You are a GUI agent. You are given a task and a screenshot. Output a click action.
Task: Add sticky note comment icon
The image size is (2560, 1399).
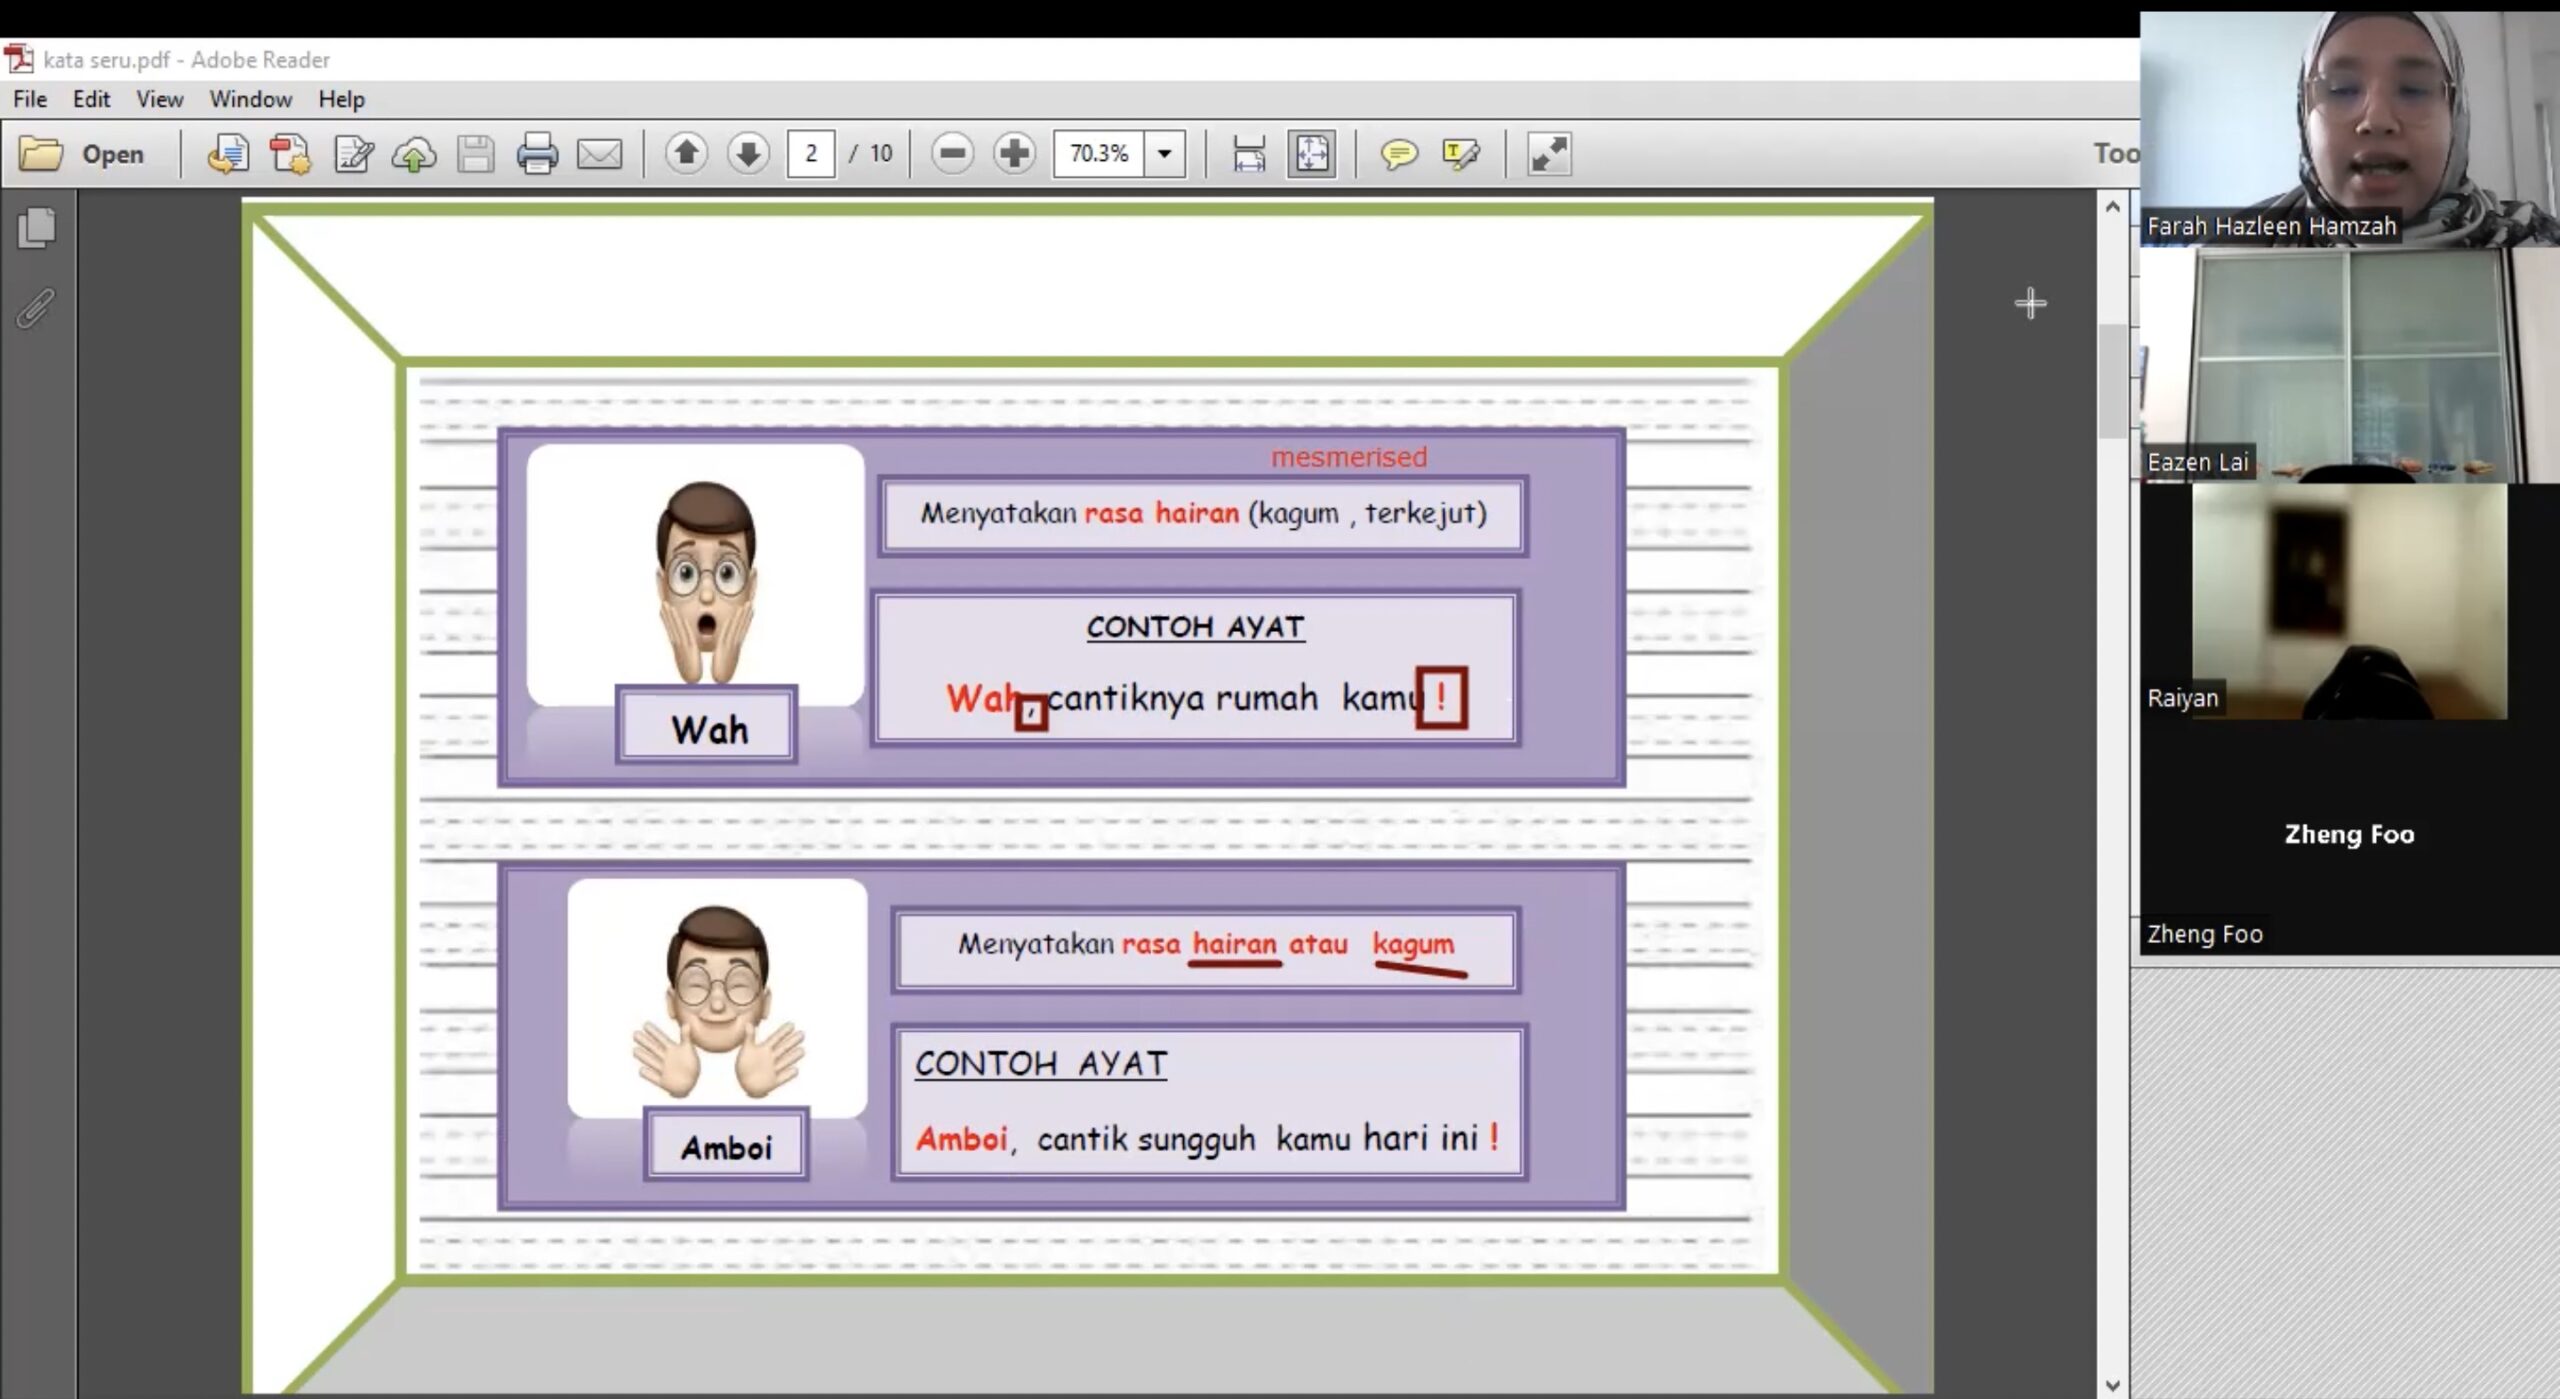1398,153
